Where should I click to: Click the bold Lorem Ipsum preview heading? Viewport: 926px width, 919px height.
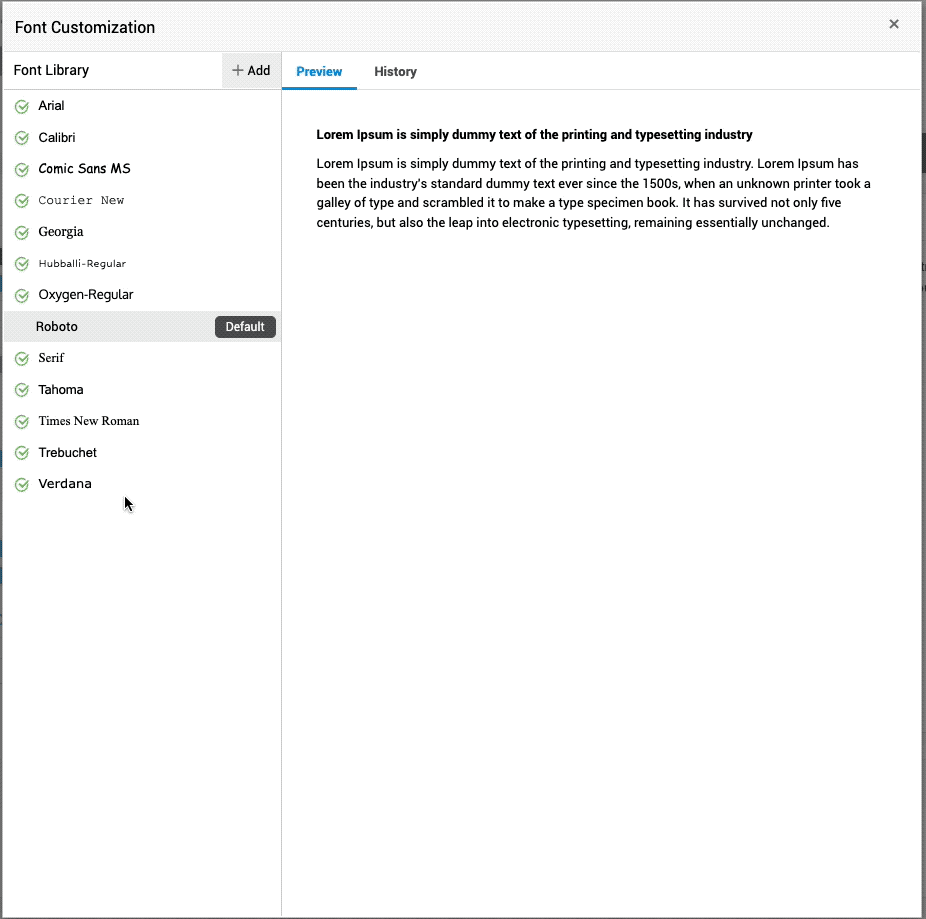click(534, 135)
